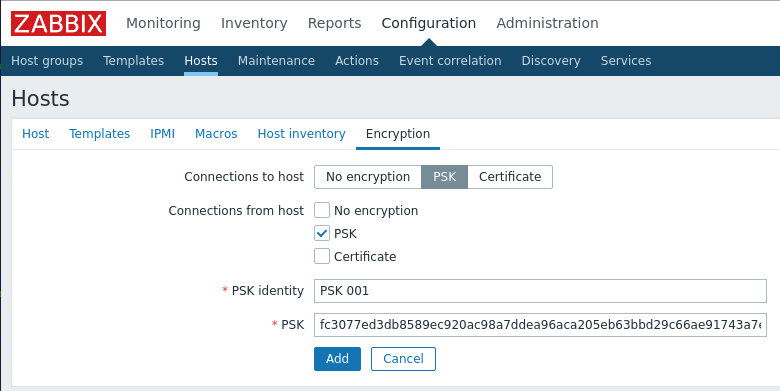Go to Host groups section

(x=47, y=61)
